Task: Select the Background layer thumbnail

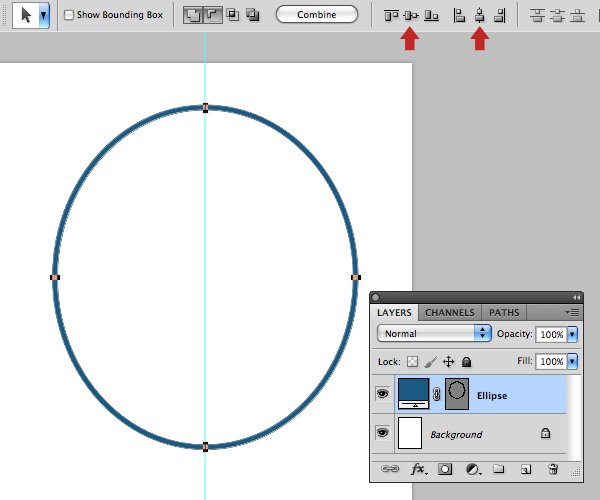Action: click(x=410, y=433)
